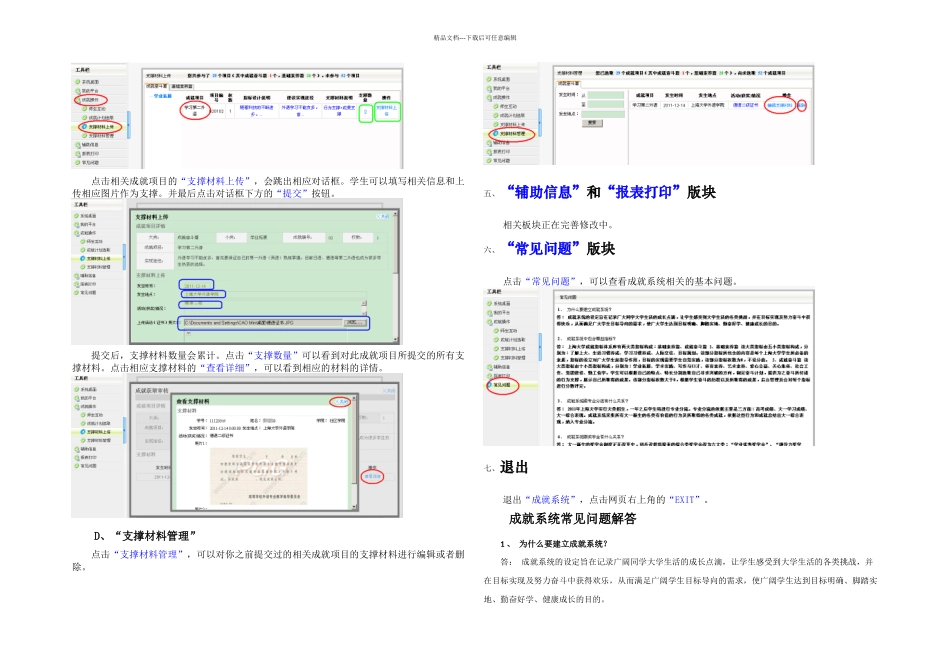Click 编辑支撑材料 link in management row
The width and height of the screenshot is (950, 672).
780,105
